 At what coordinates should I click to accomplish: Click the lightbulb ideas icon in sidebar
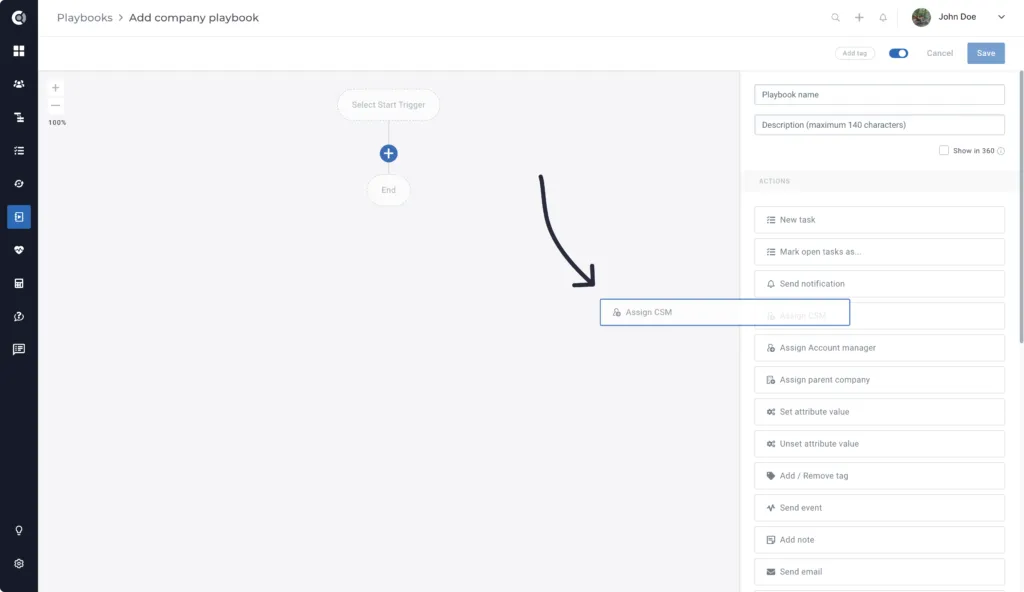pos(19,530)
